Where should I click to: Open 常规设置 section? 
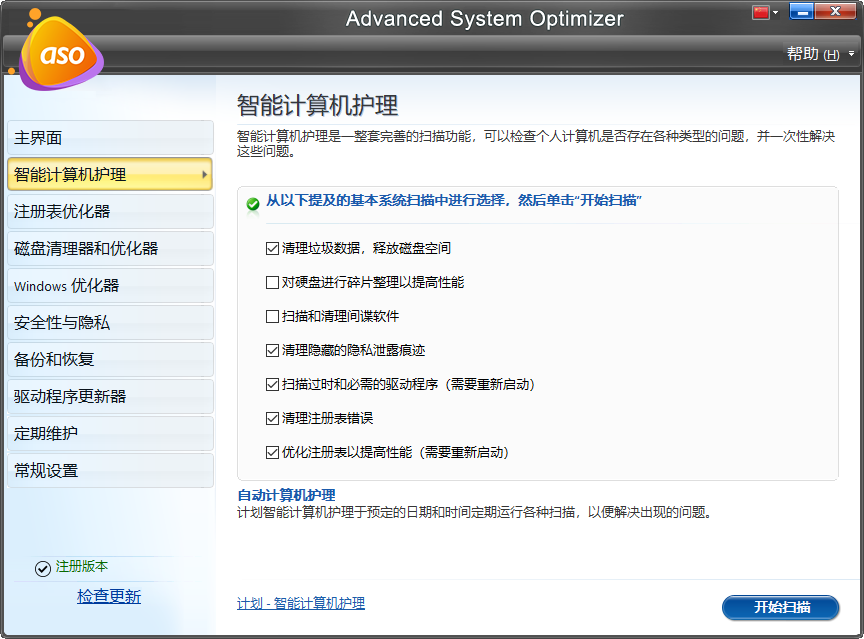click(x=110, y=470)
